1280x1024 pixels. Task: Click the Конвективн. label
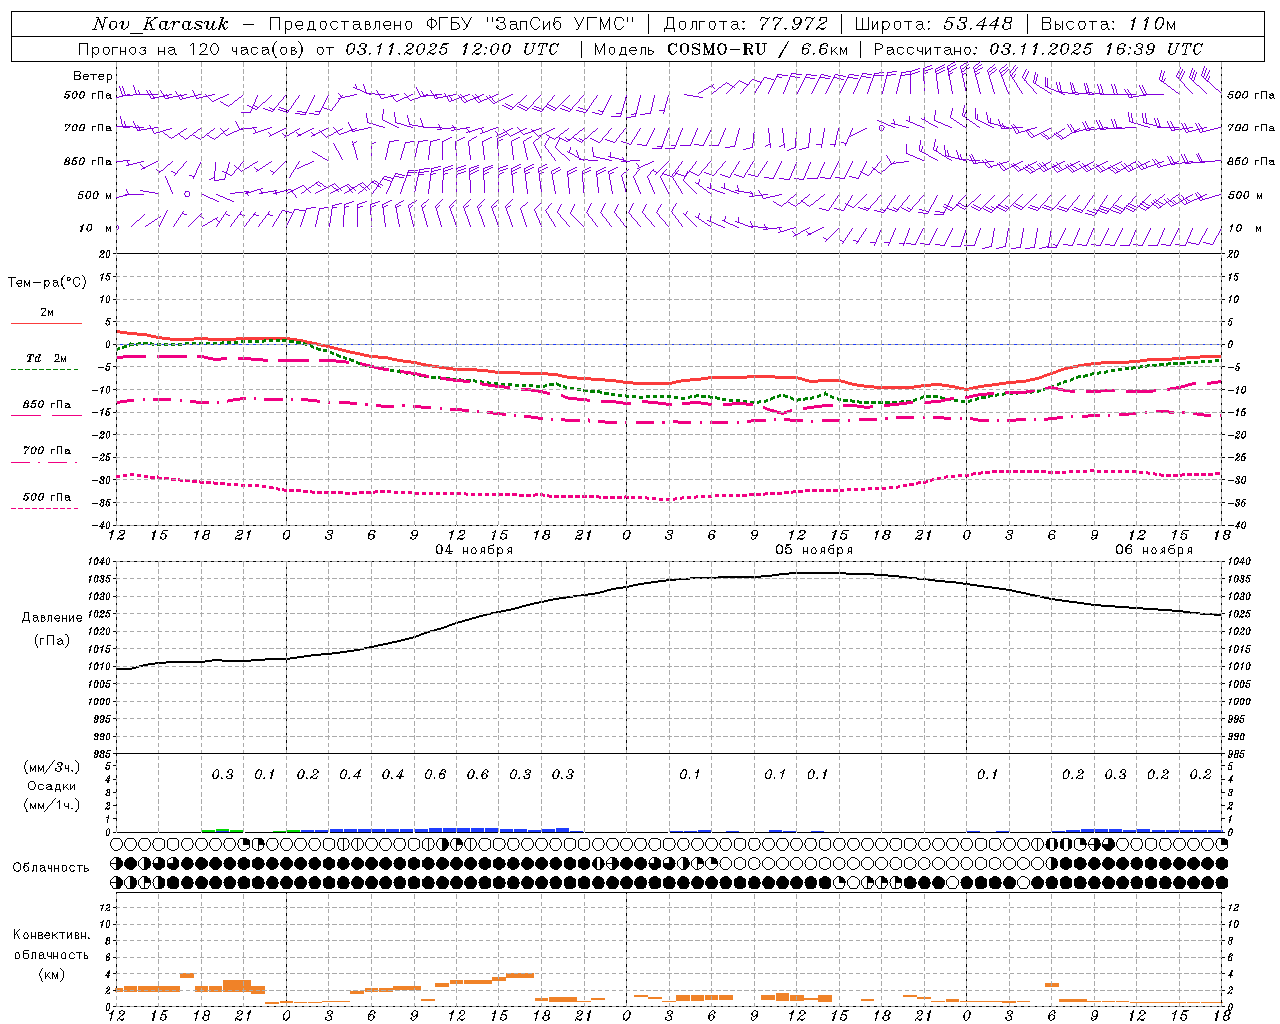point(51,935)
